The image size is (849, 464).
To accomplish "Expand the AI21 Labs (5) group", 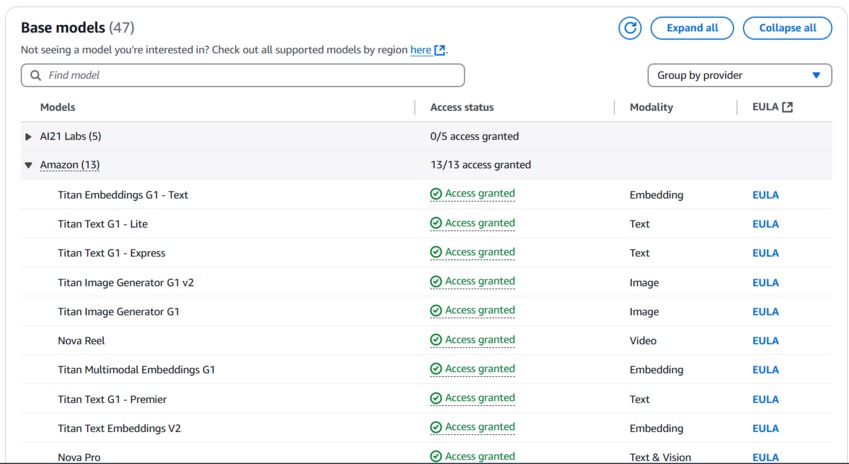I will (28, 137).
